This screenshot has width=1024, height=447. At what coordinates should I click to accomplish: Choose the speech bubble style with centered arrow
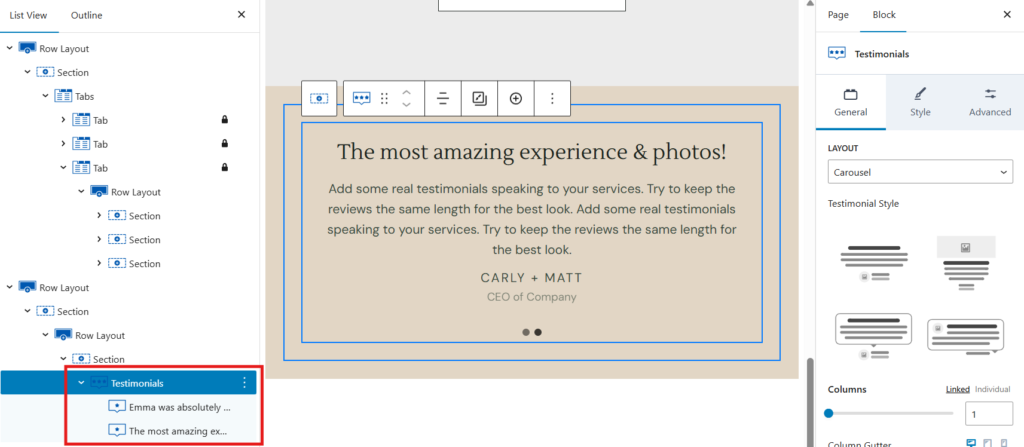[x=873, y=335]
